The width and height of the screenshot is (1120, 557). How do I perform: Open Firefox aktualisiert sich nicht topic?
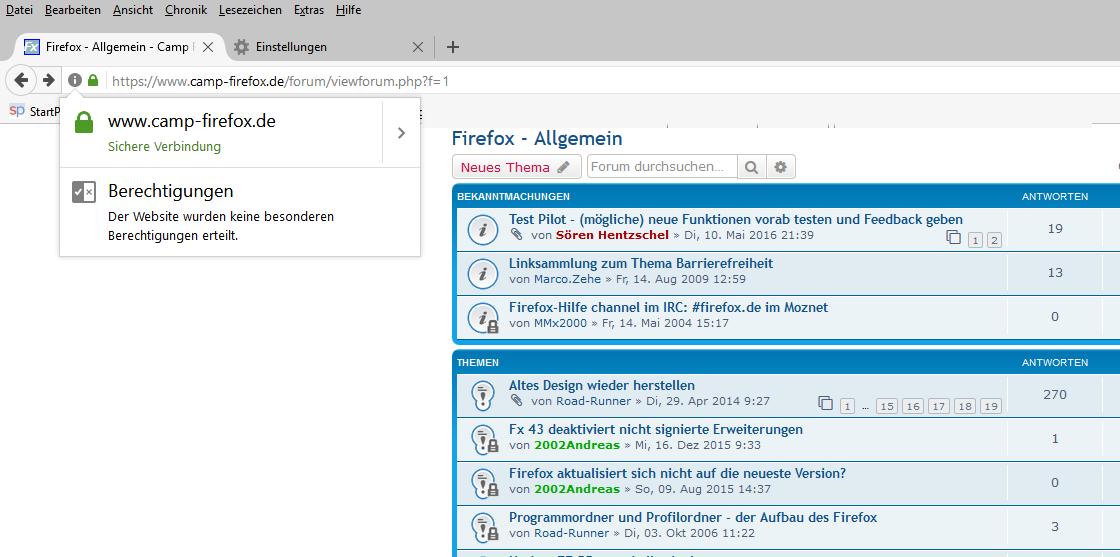677,473
